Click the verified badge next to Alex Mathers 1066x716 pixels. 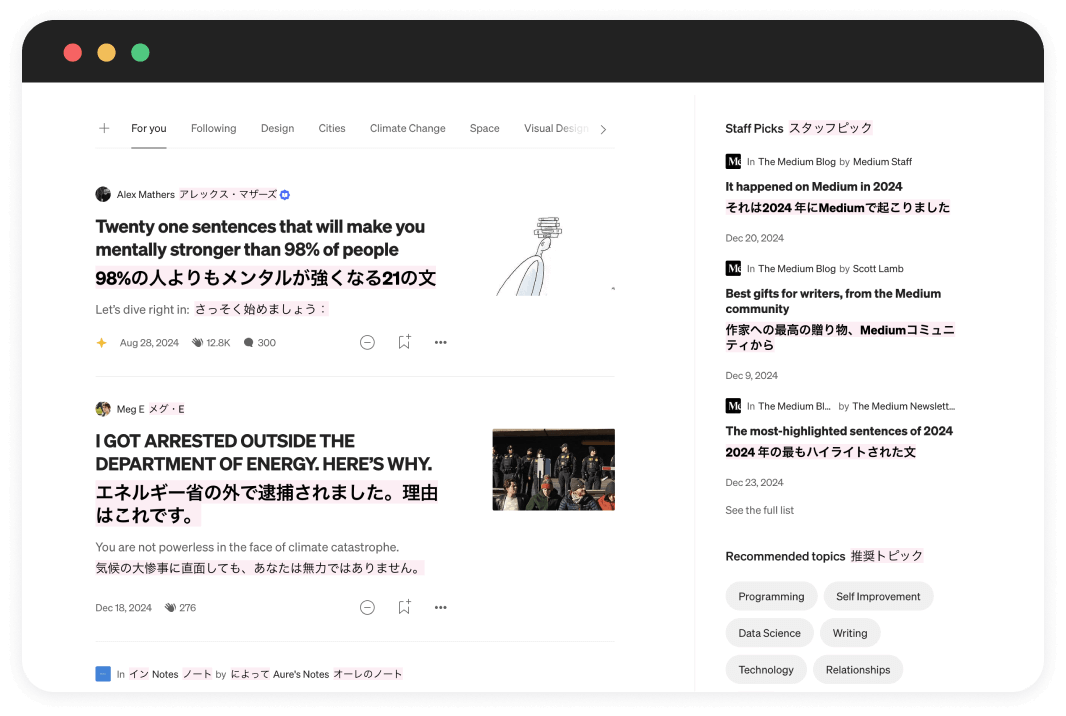285,195
